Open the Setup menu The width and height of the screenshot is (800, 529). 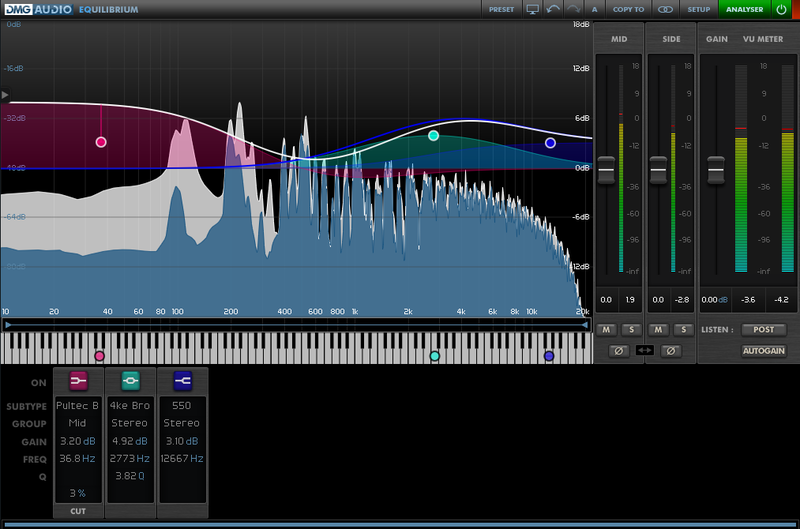click(x=698, y=9)
